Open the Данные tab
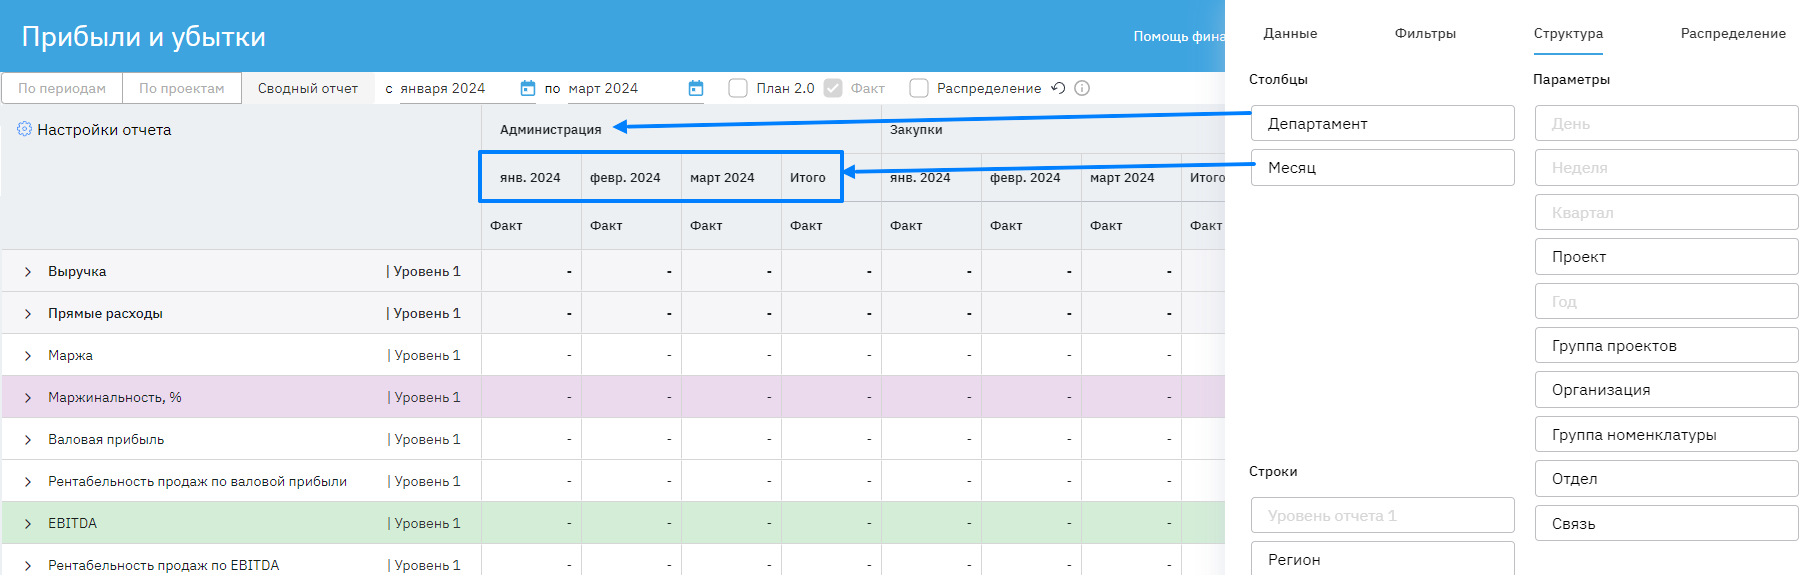This screenshot has height=575, width=1806. (x=1290, y=34)
